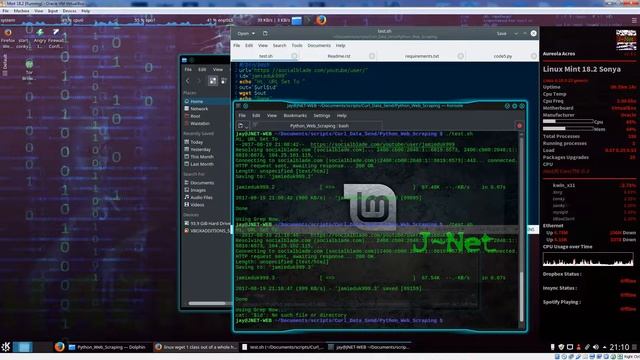
Task: Click Dolphin sidebar horizontal scrollbar
Action: coord(208,303)
